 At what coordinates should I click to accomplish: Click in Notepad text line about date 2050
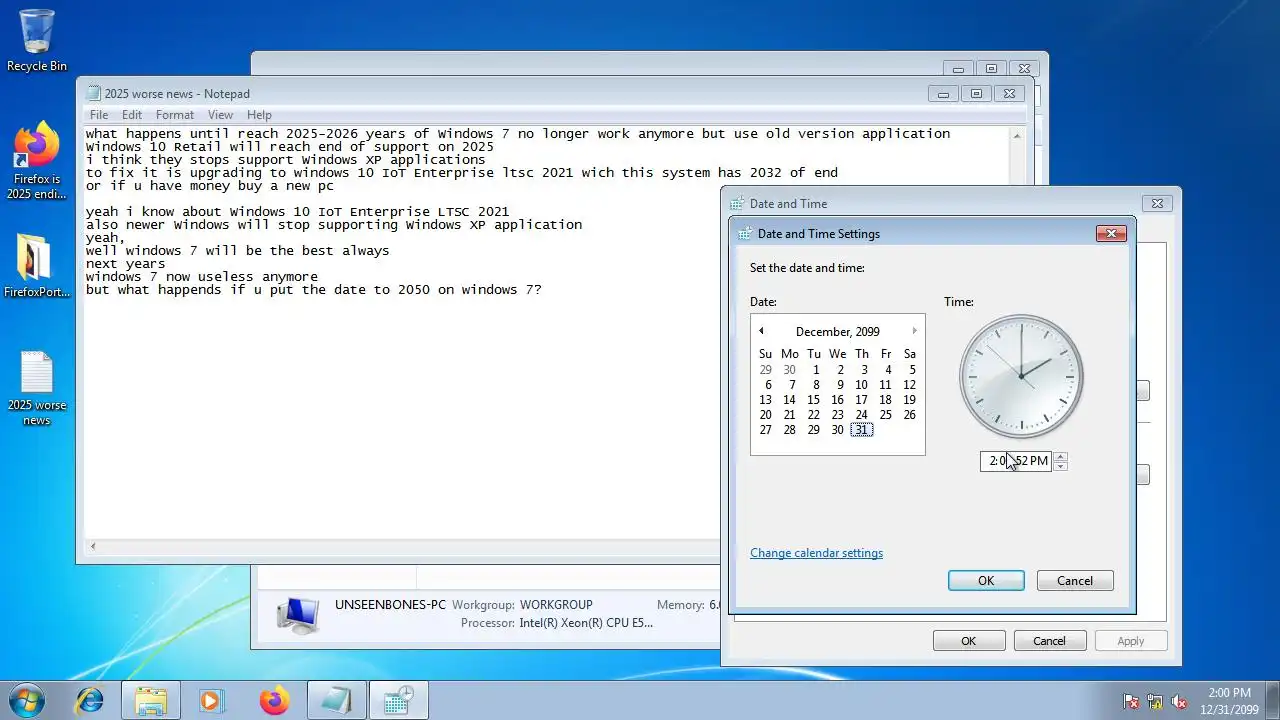coord(313,290)
